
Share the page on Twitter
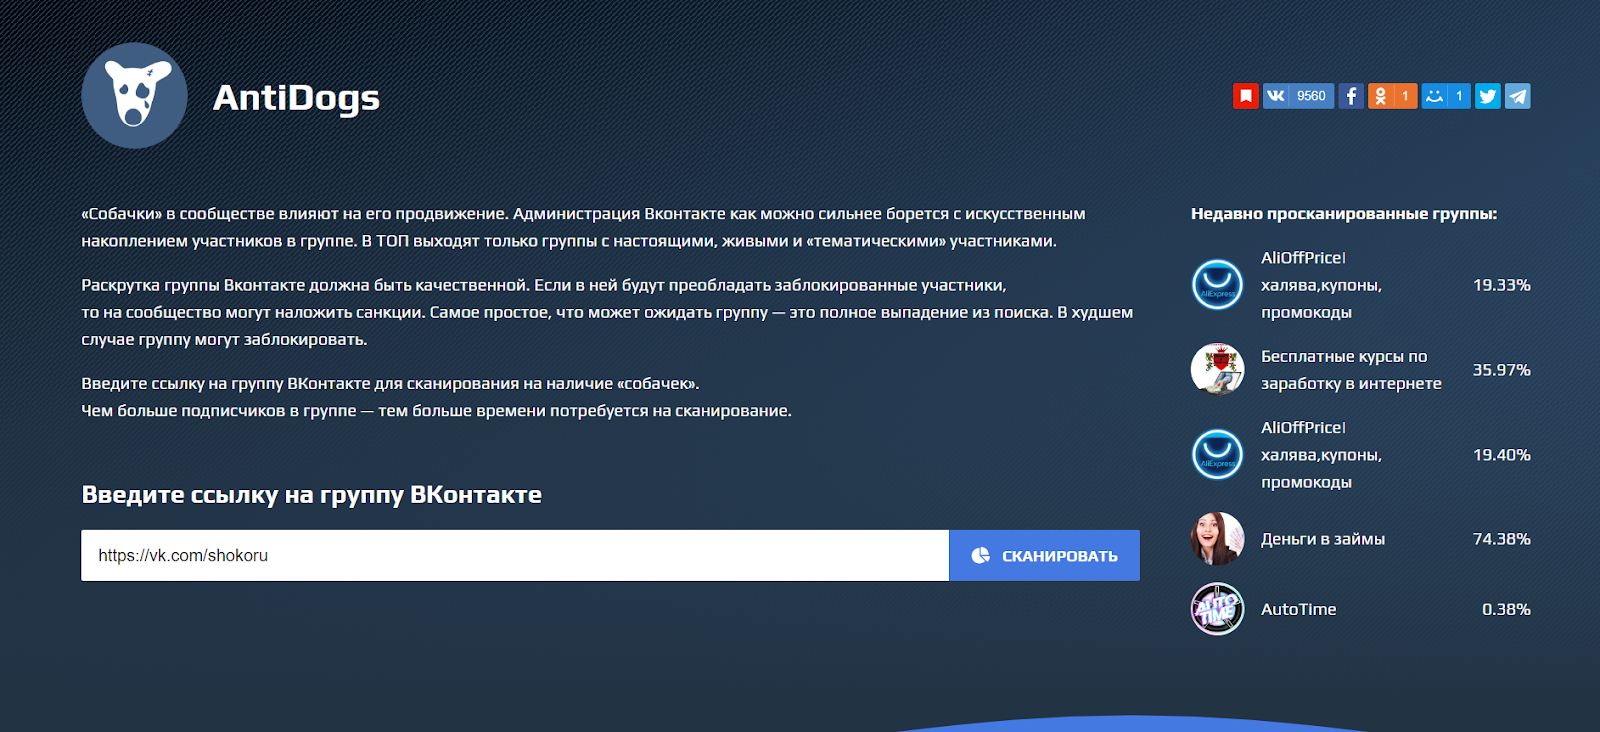(x=1487, y=96)
